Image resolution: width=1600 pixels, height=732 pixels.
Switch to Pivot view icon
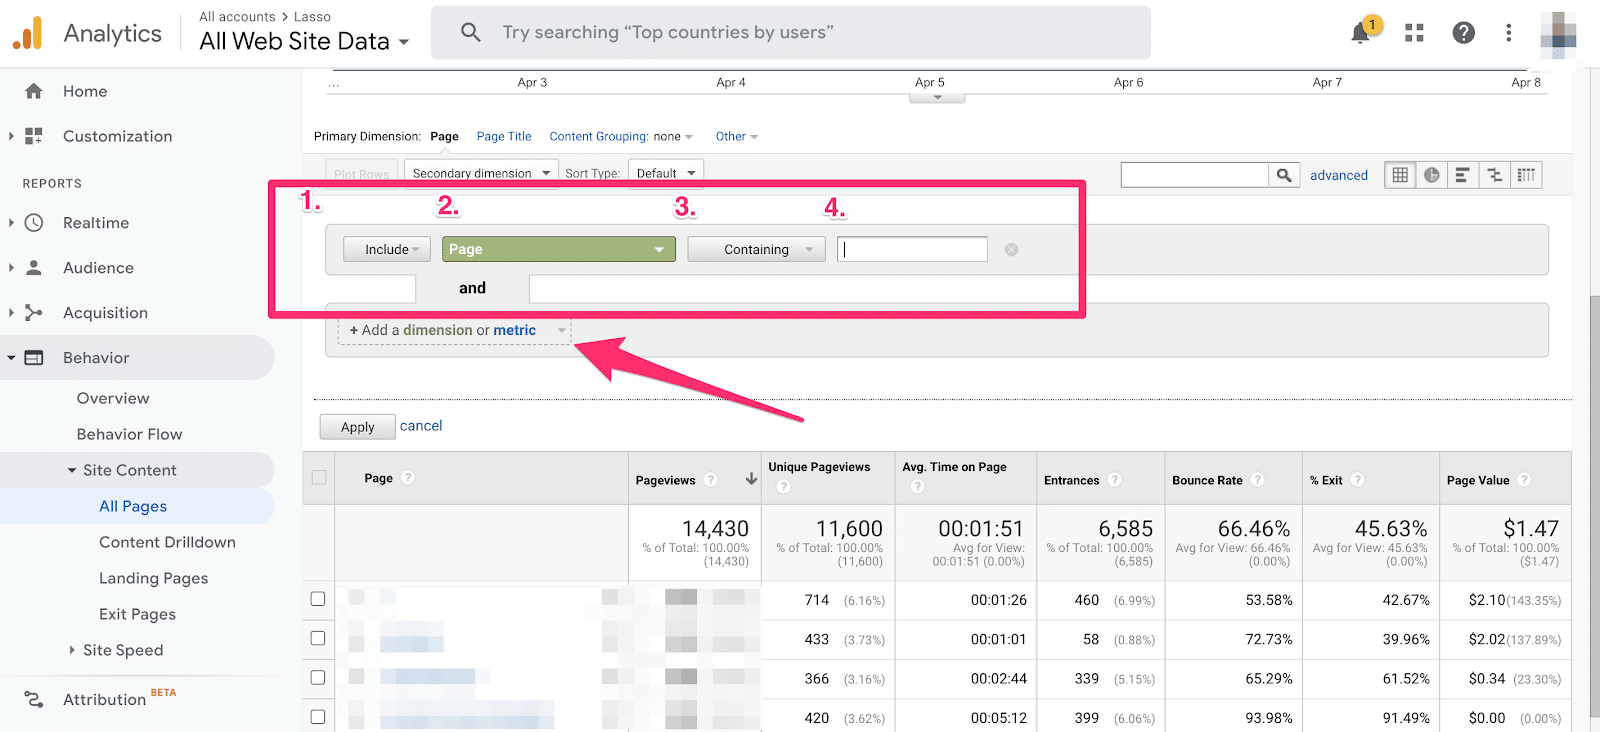(1526, 175)
